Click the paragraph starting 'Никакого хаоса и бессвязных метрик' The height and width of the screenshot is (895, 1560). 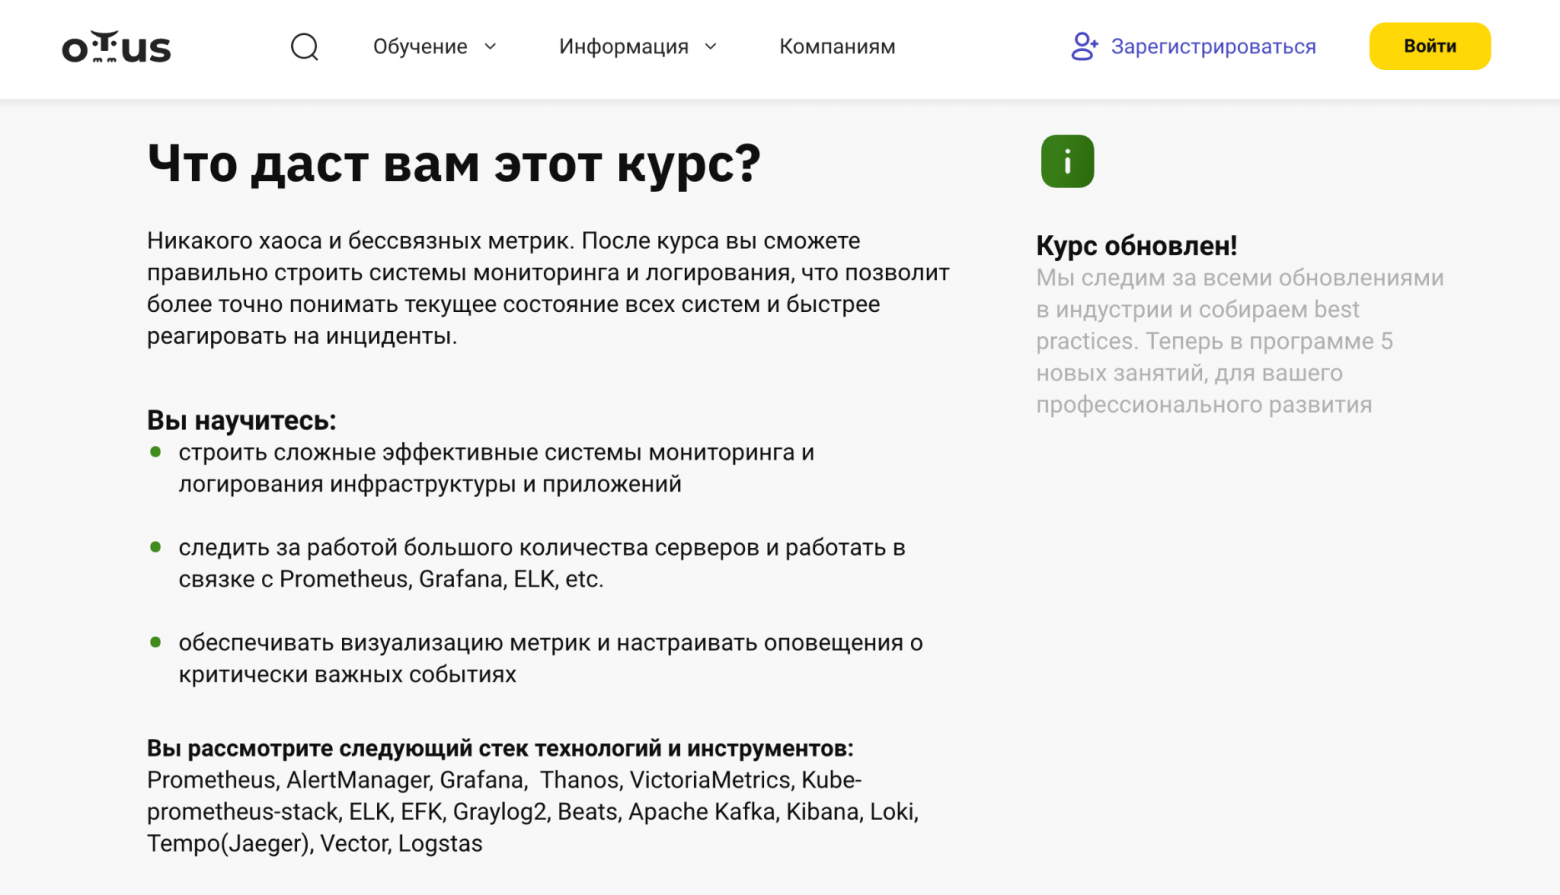tap(548, 288)
